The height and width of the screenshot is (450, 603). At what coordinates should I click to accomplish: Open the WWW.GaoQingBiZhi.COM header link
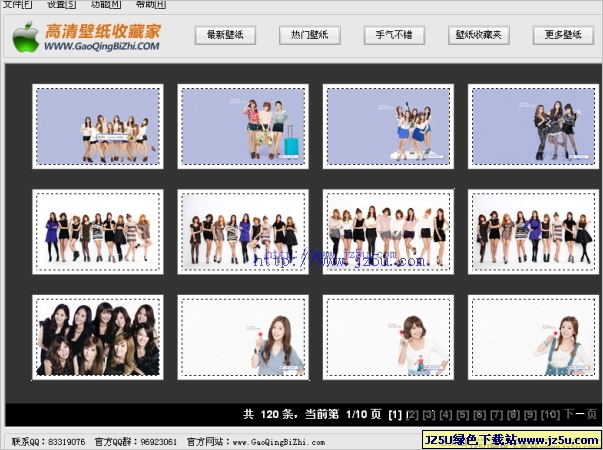pyautogui.click(x=102, y=47)
